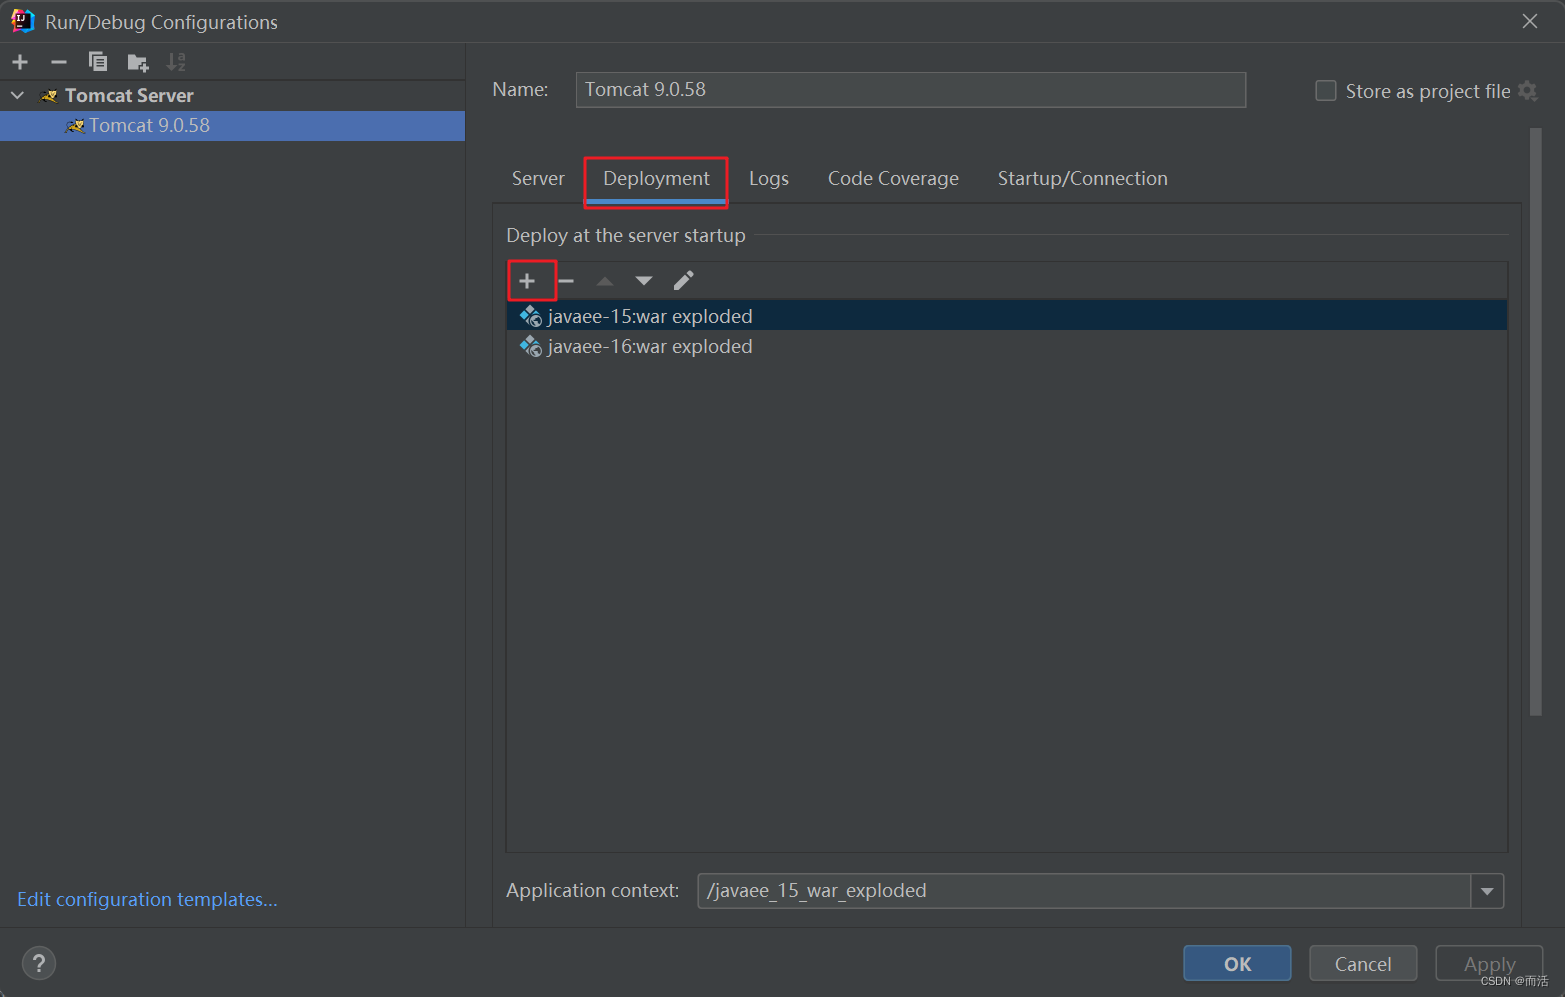Click the javaee-16 artifact icon
Viewport: 1565px width, 997px height.
coord(531,346)
